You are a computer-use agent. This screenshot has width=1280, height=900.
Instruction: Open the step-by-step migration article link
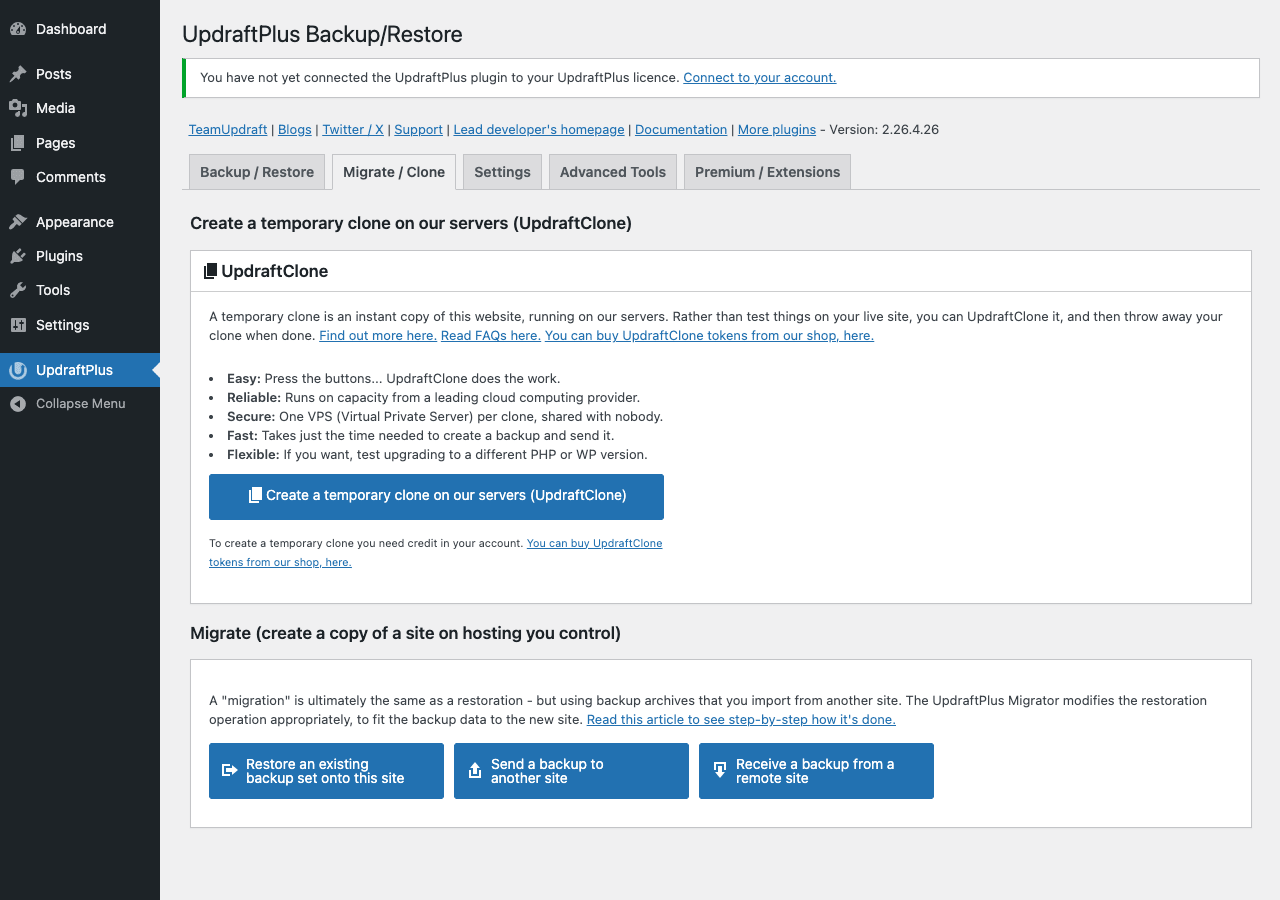click(x=741, y=720)
